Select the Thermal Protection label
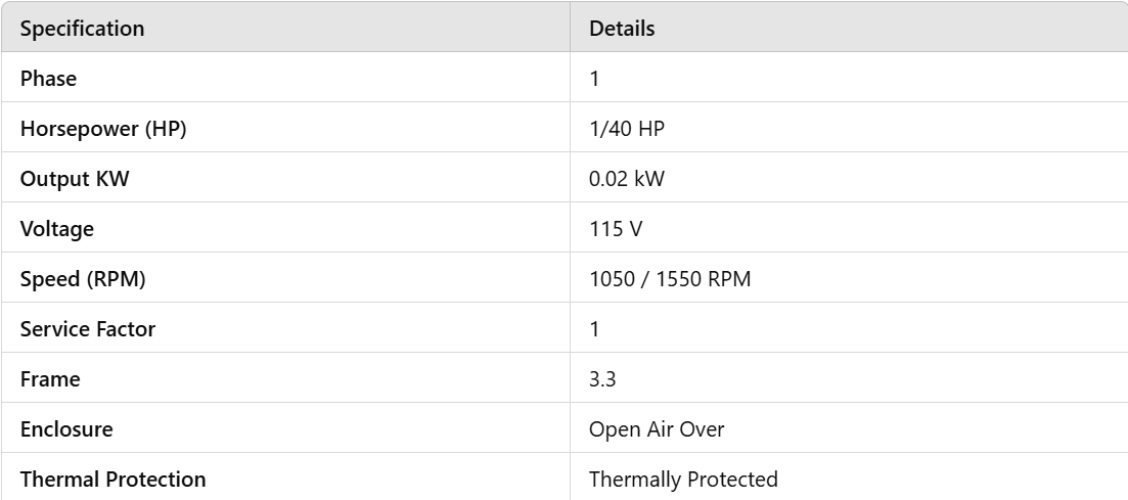The height and width of the screenshot is (500, 1128). [113, 479]
